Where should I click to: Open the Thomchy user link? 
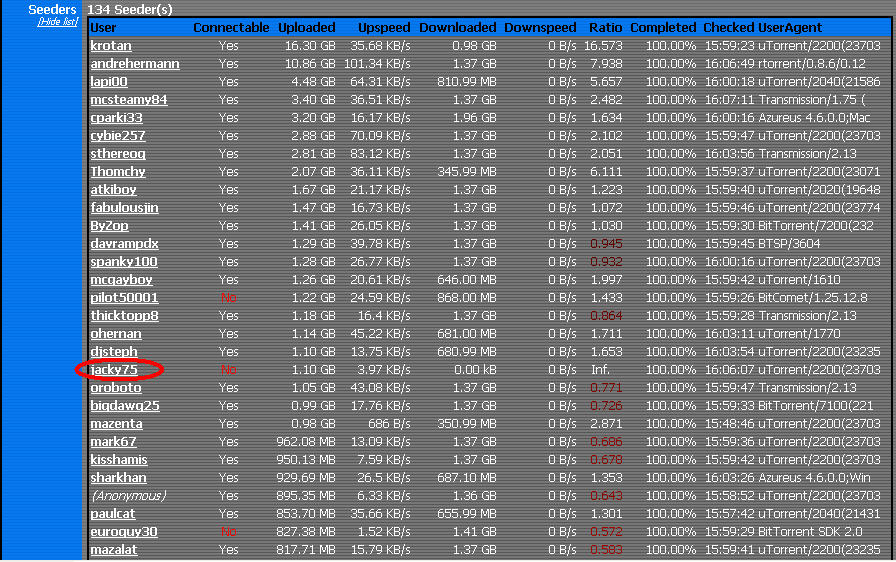118,172
